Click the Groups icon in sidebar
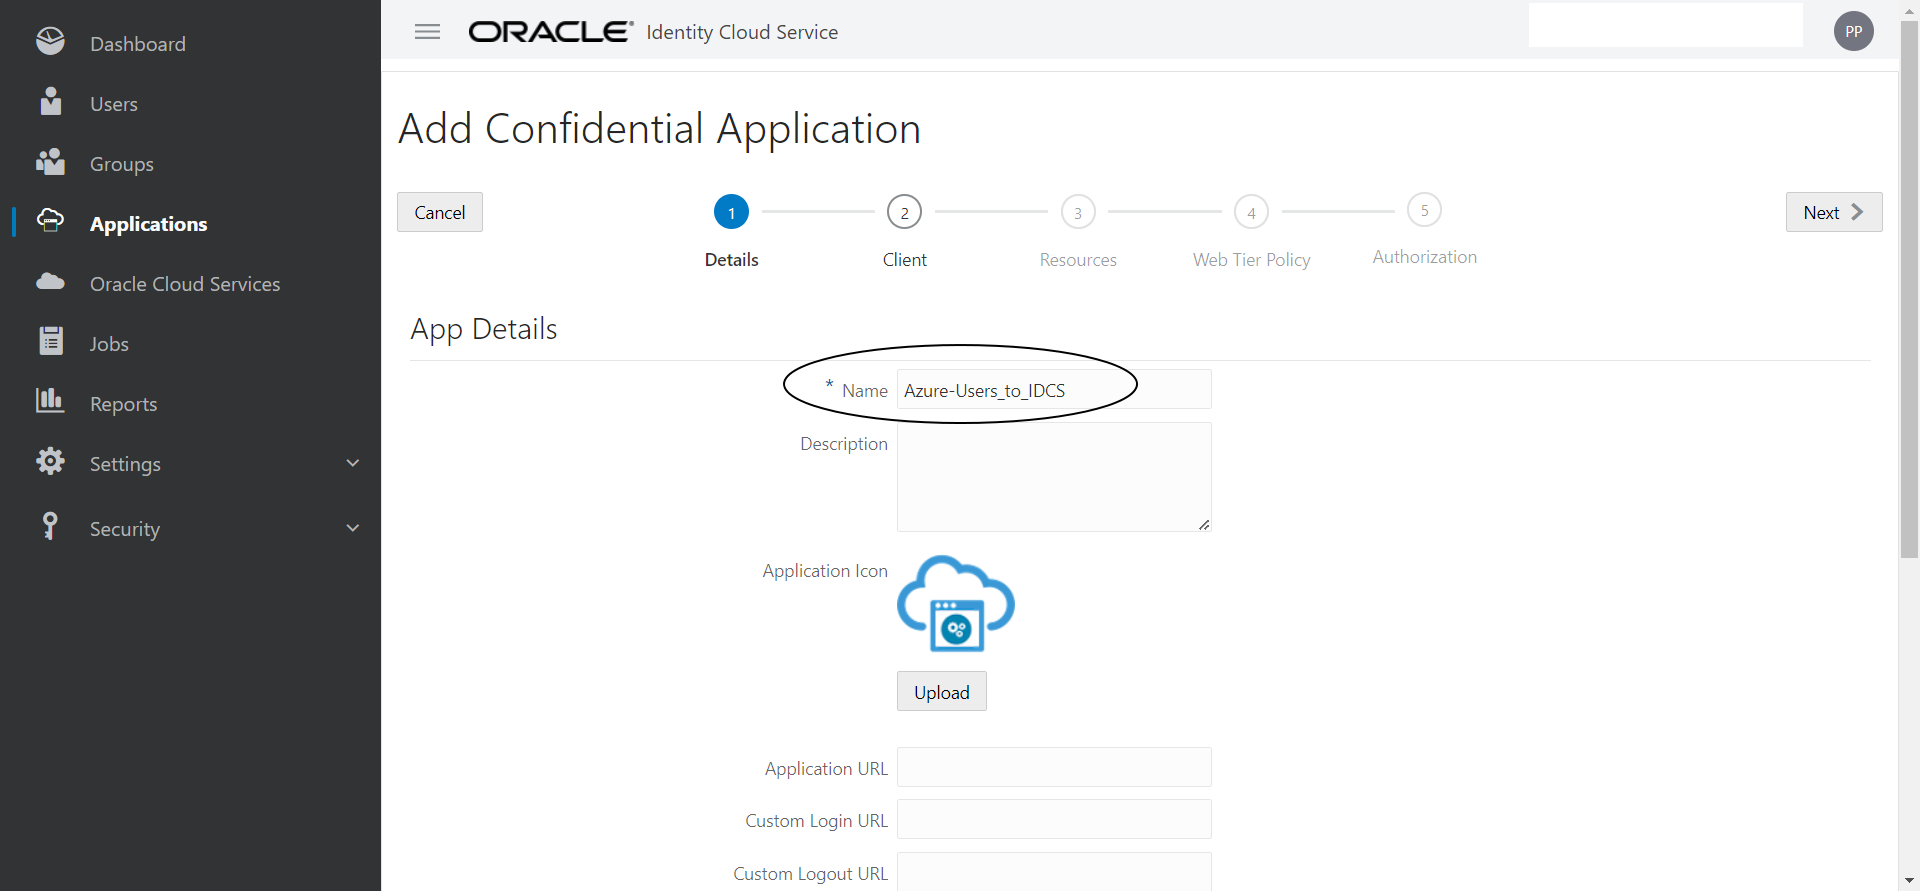 [50, 162]
